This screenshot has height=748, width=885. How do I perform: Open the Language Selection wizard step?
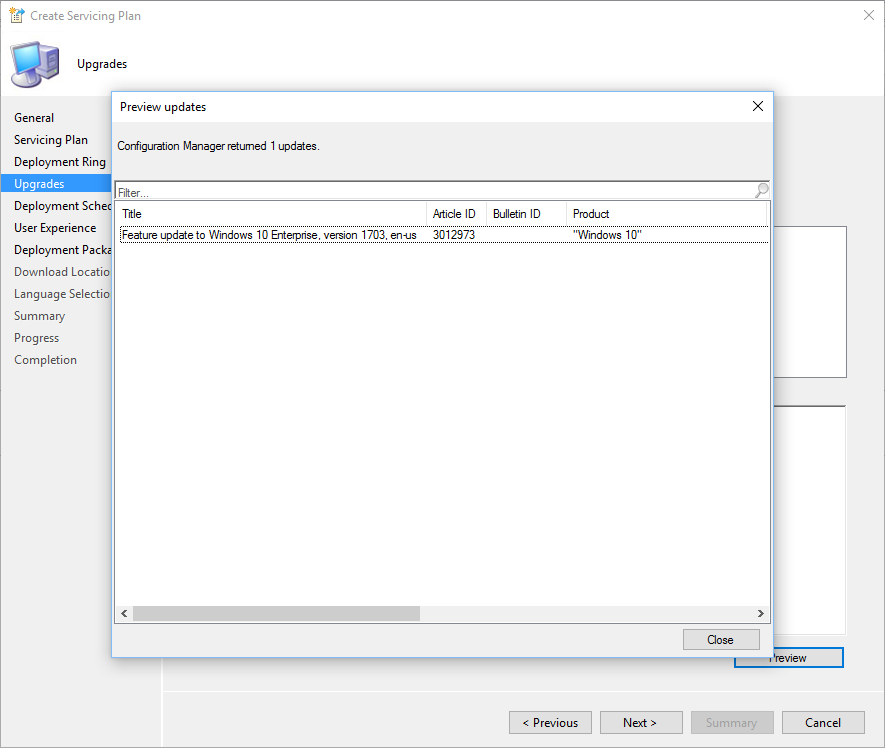pos(62,294)
